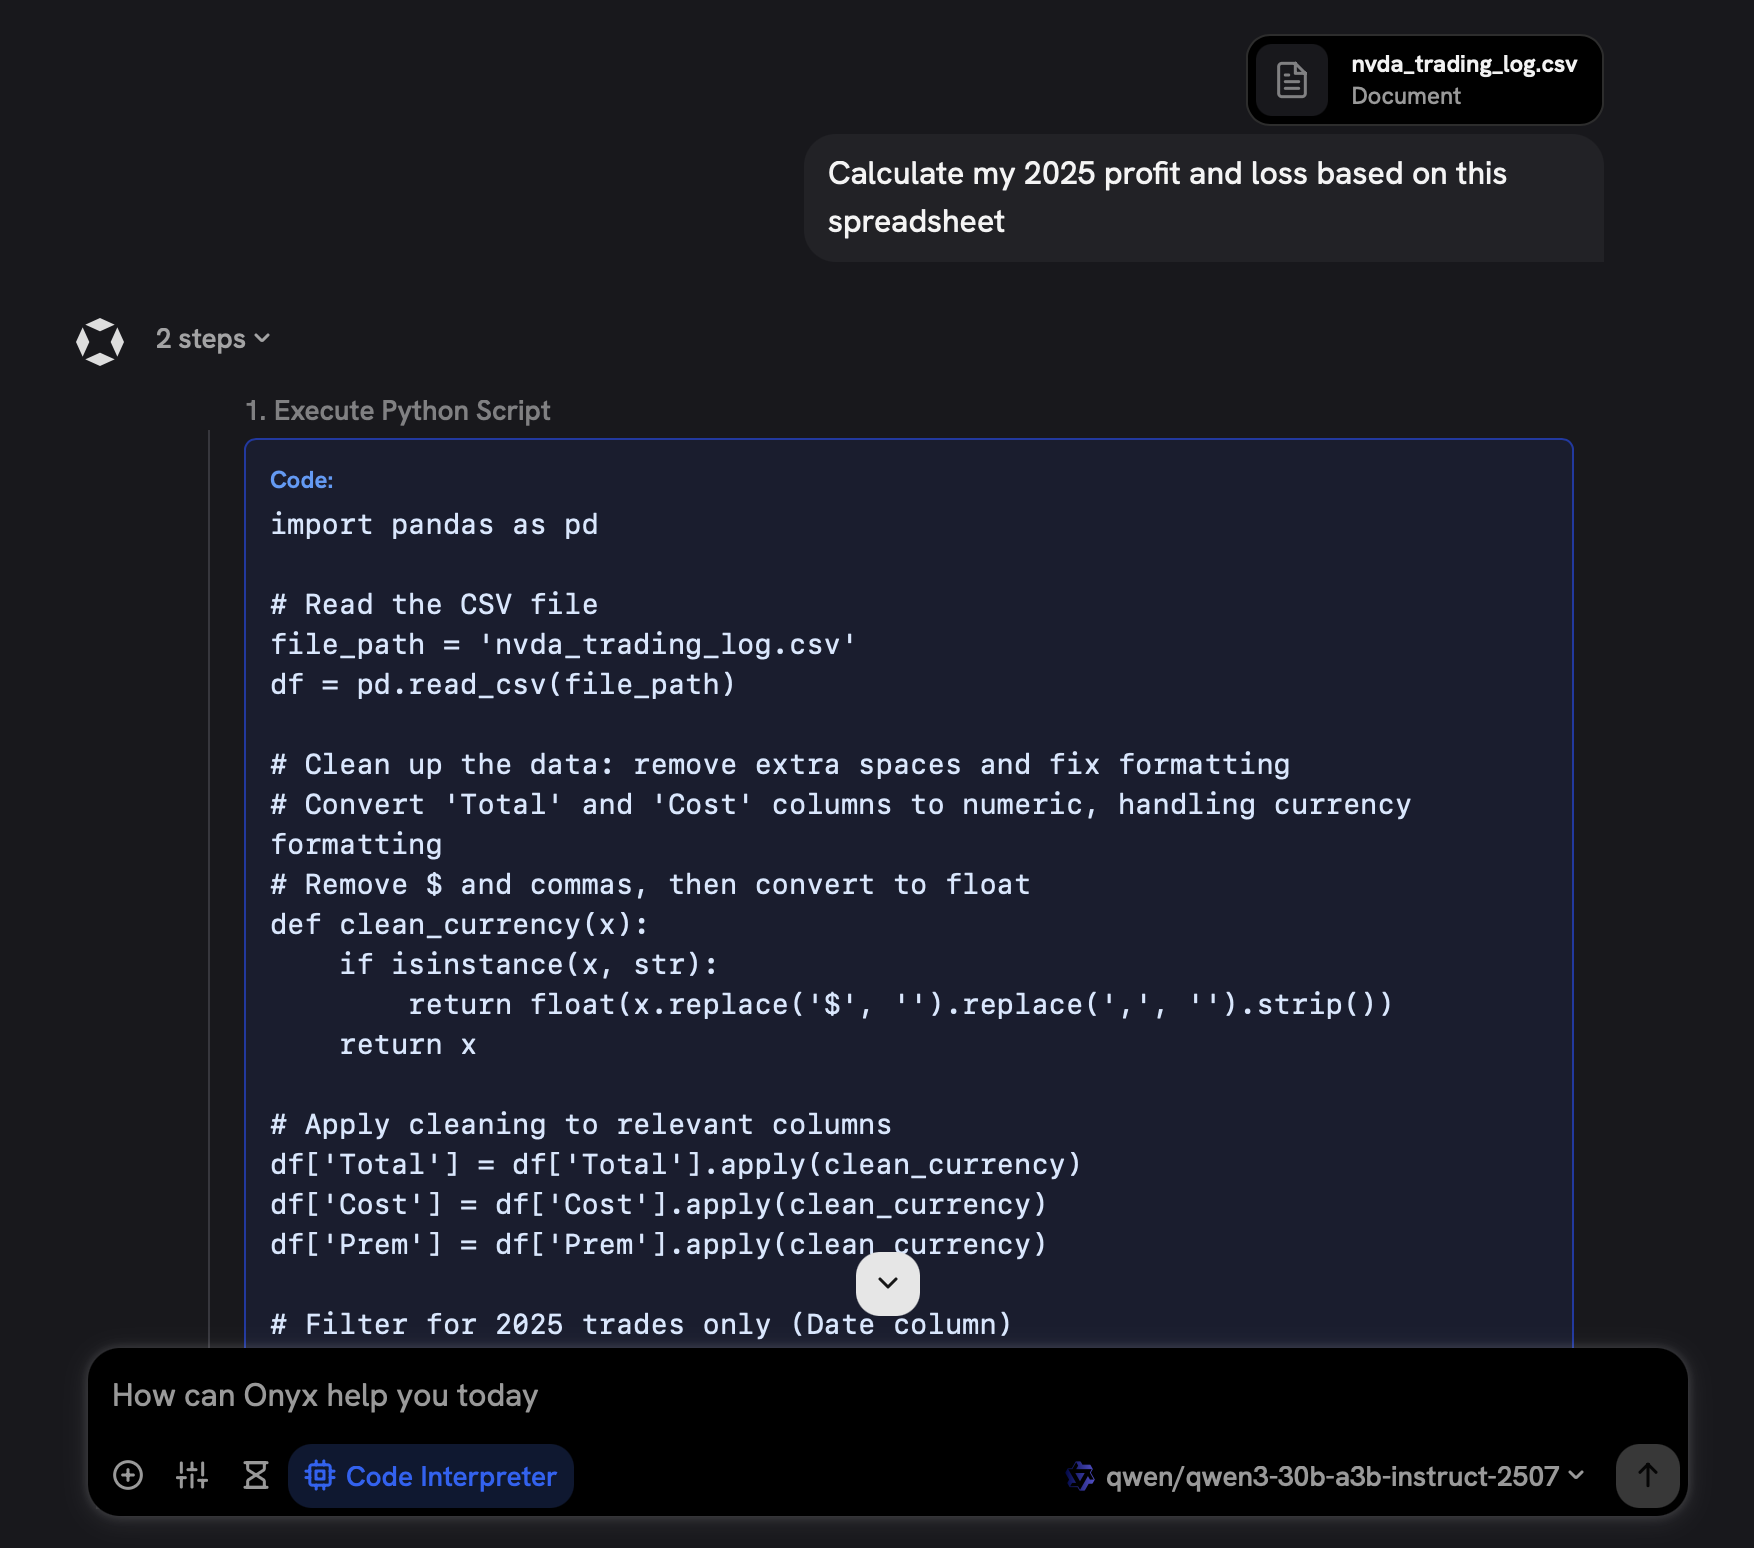The width and height of the screenshot is (1754, 1548).
Task: Click the Onyx assistant logo
Action: point(100,340)
